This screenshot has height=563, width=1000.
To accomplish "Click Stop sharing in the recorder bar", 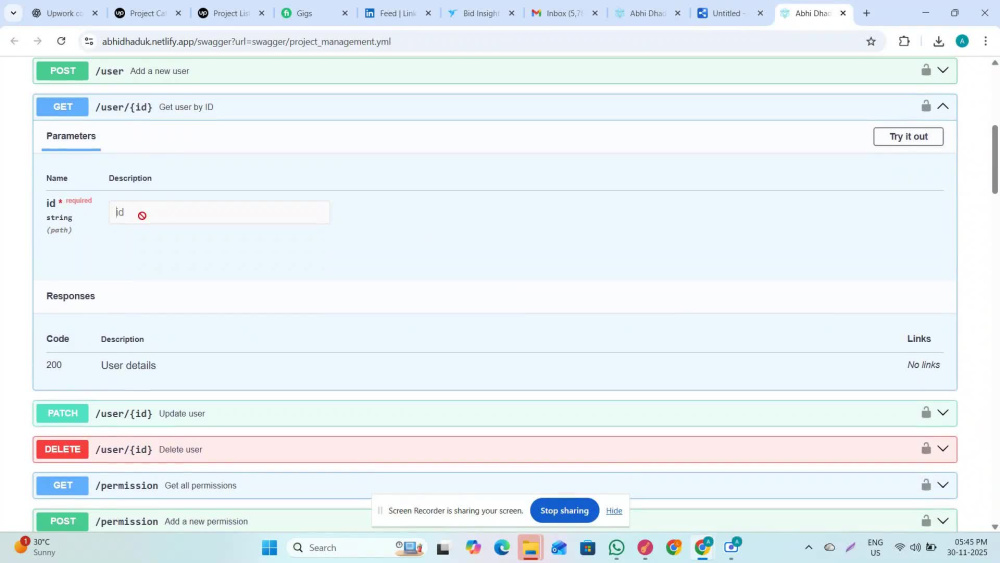I will coord(564,511).
